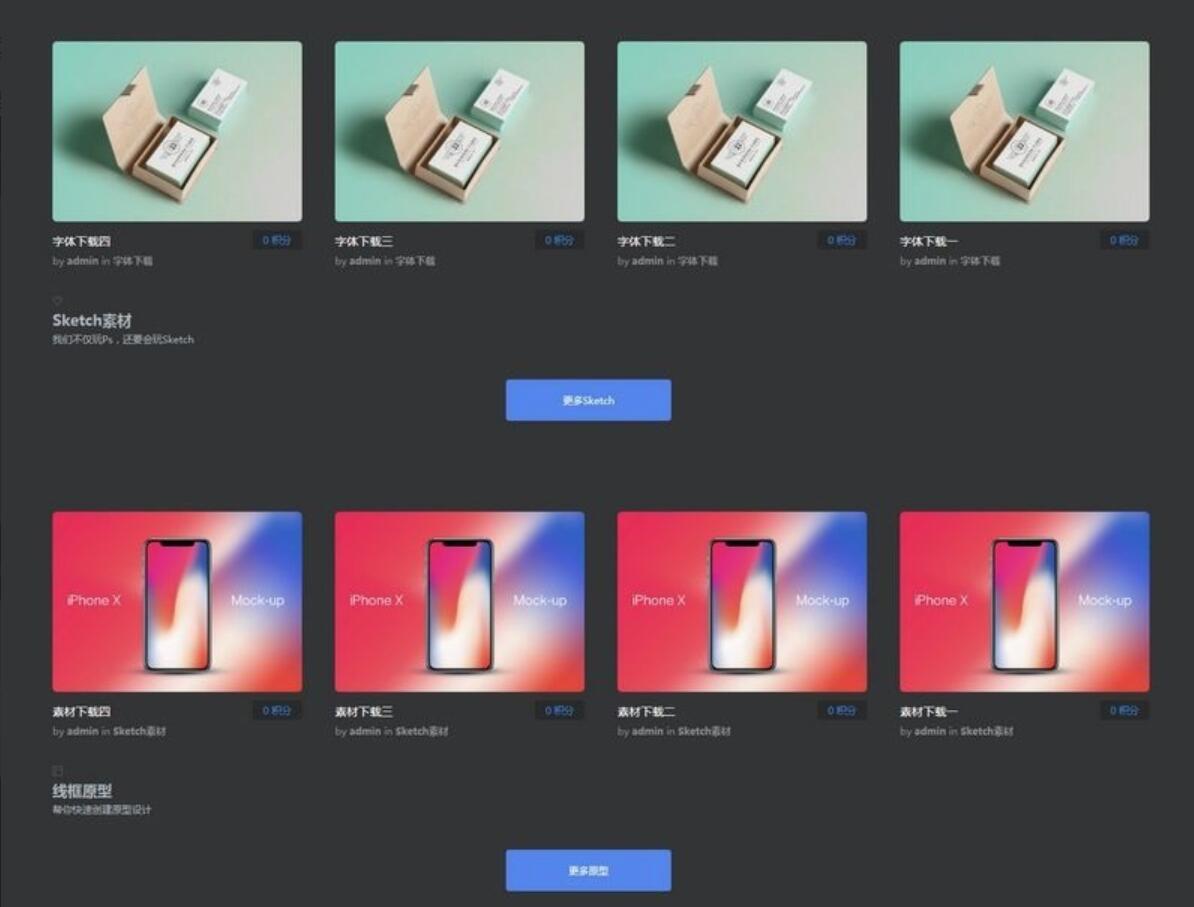1194x907 pixels.
Task: Click the small icon above 线框原型 heading
Action: 58,771
